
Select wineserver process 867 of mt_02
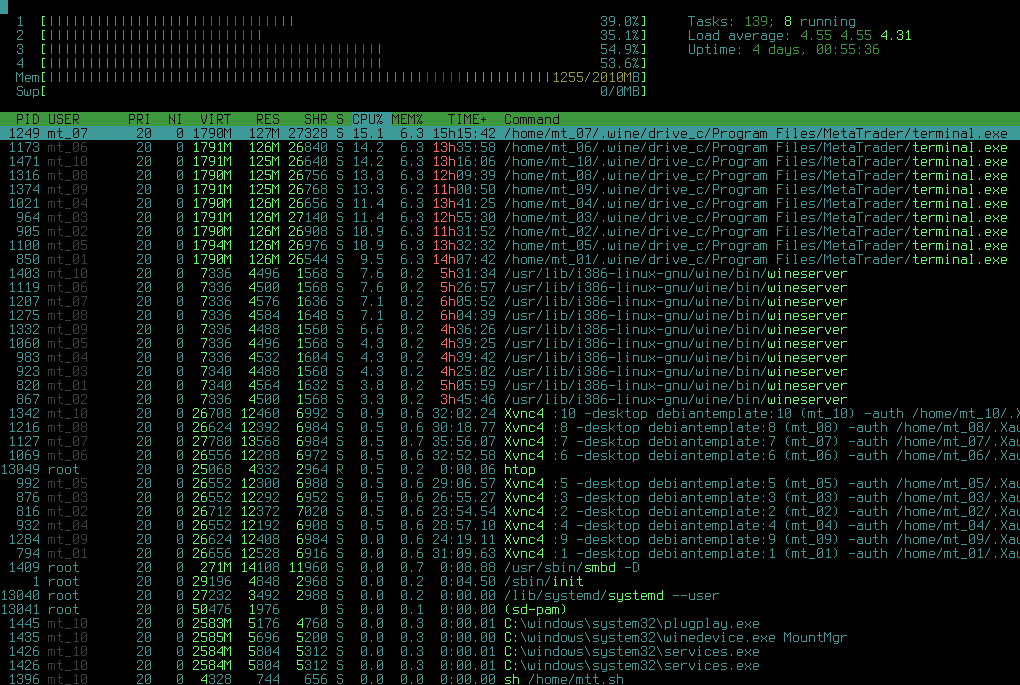[x=510, y=399]
